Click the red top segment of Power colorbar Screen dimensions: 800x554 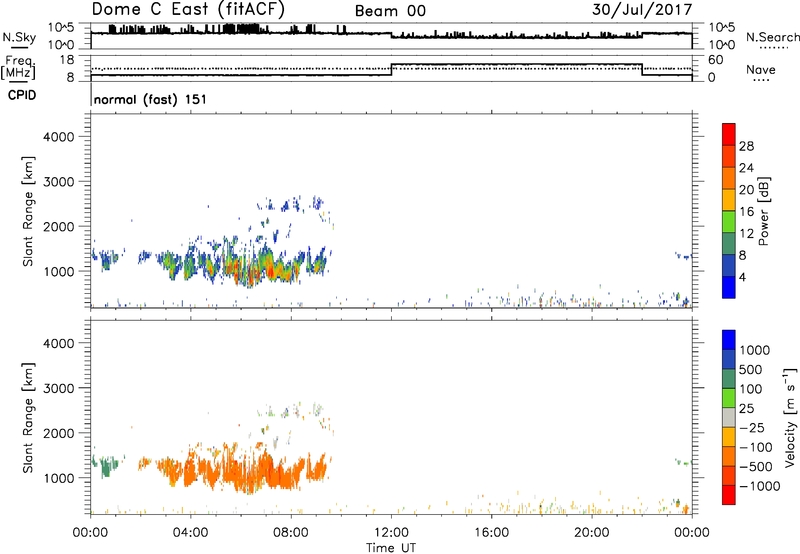729,134
